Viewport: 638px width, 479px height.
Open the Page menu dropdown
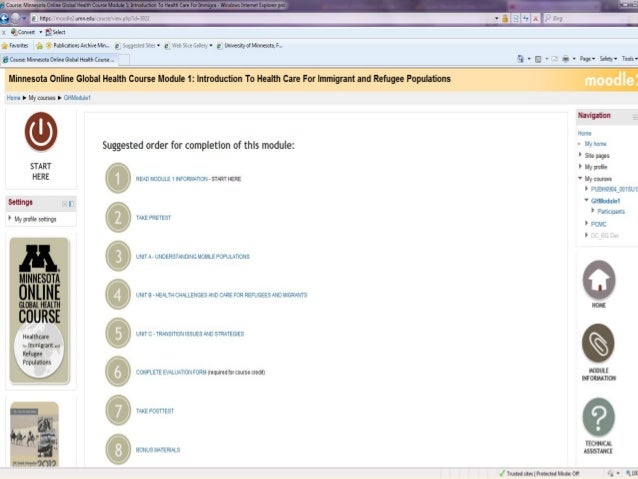click(587, 59)
